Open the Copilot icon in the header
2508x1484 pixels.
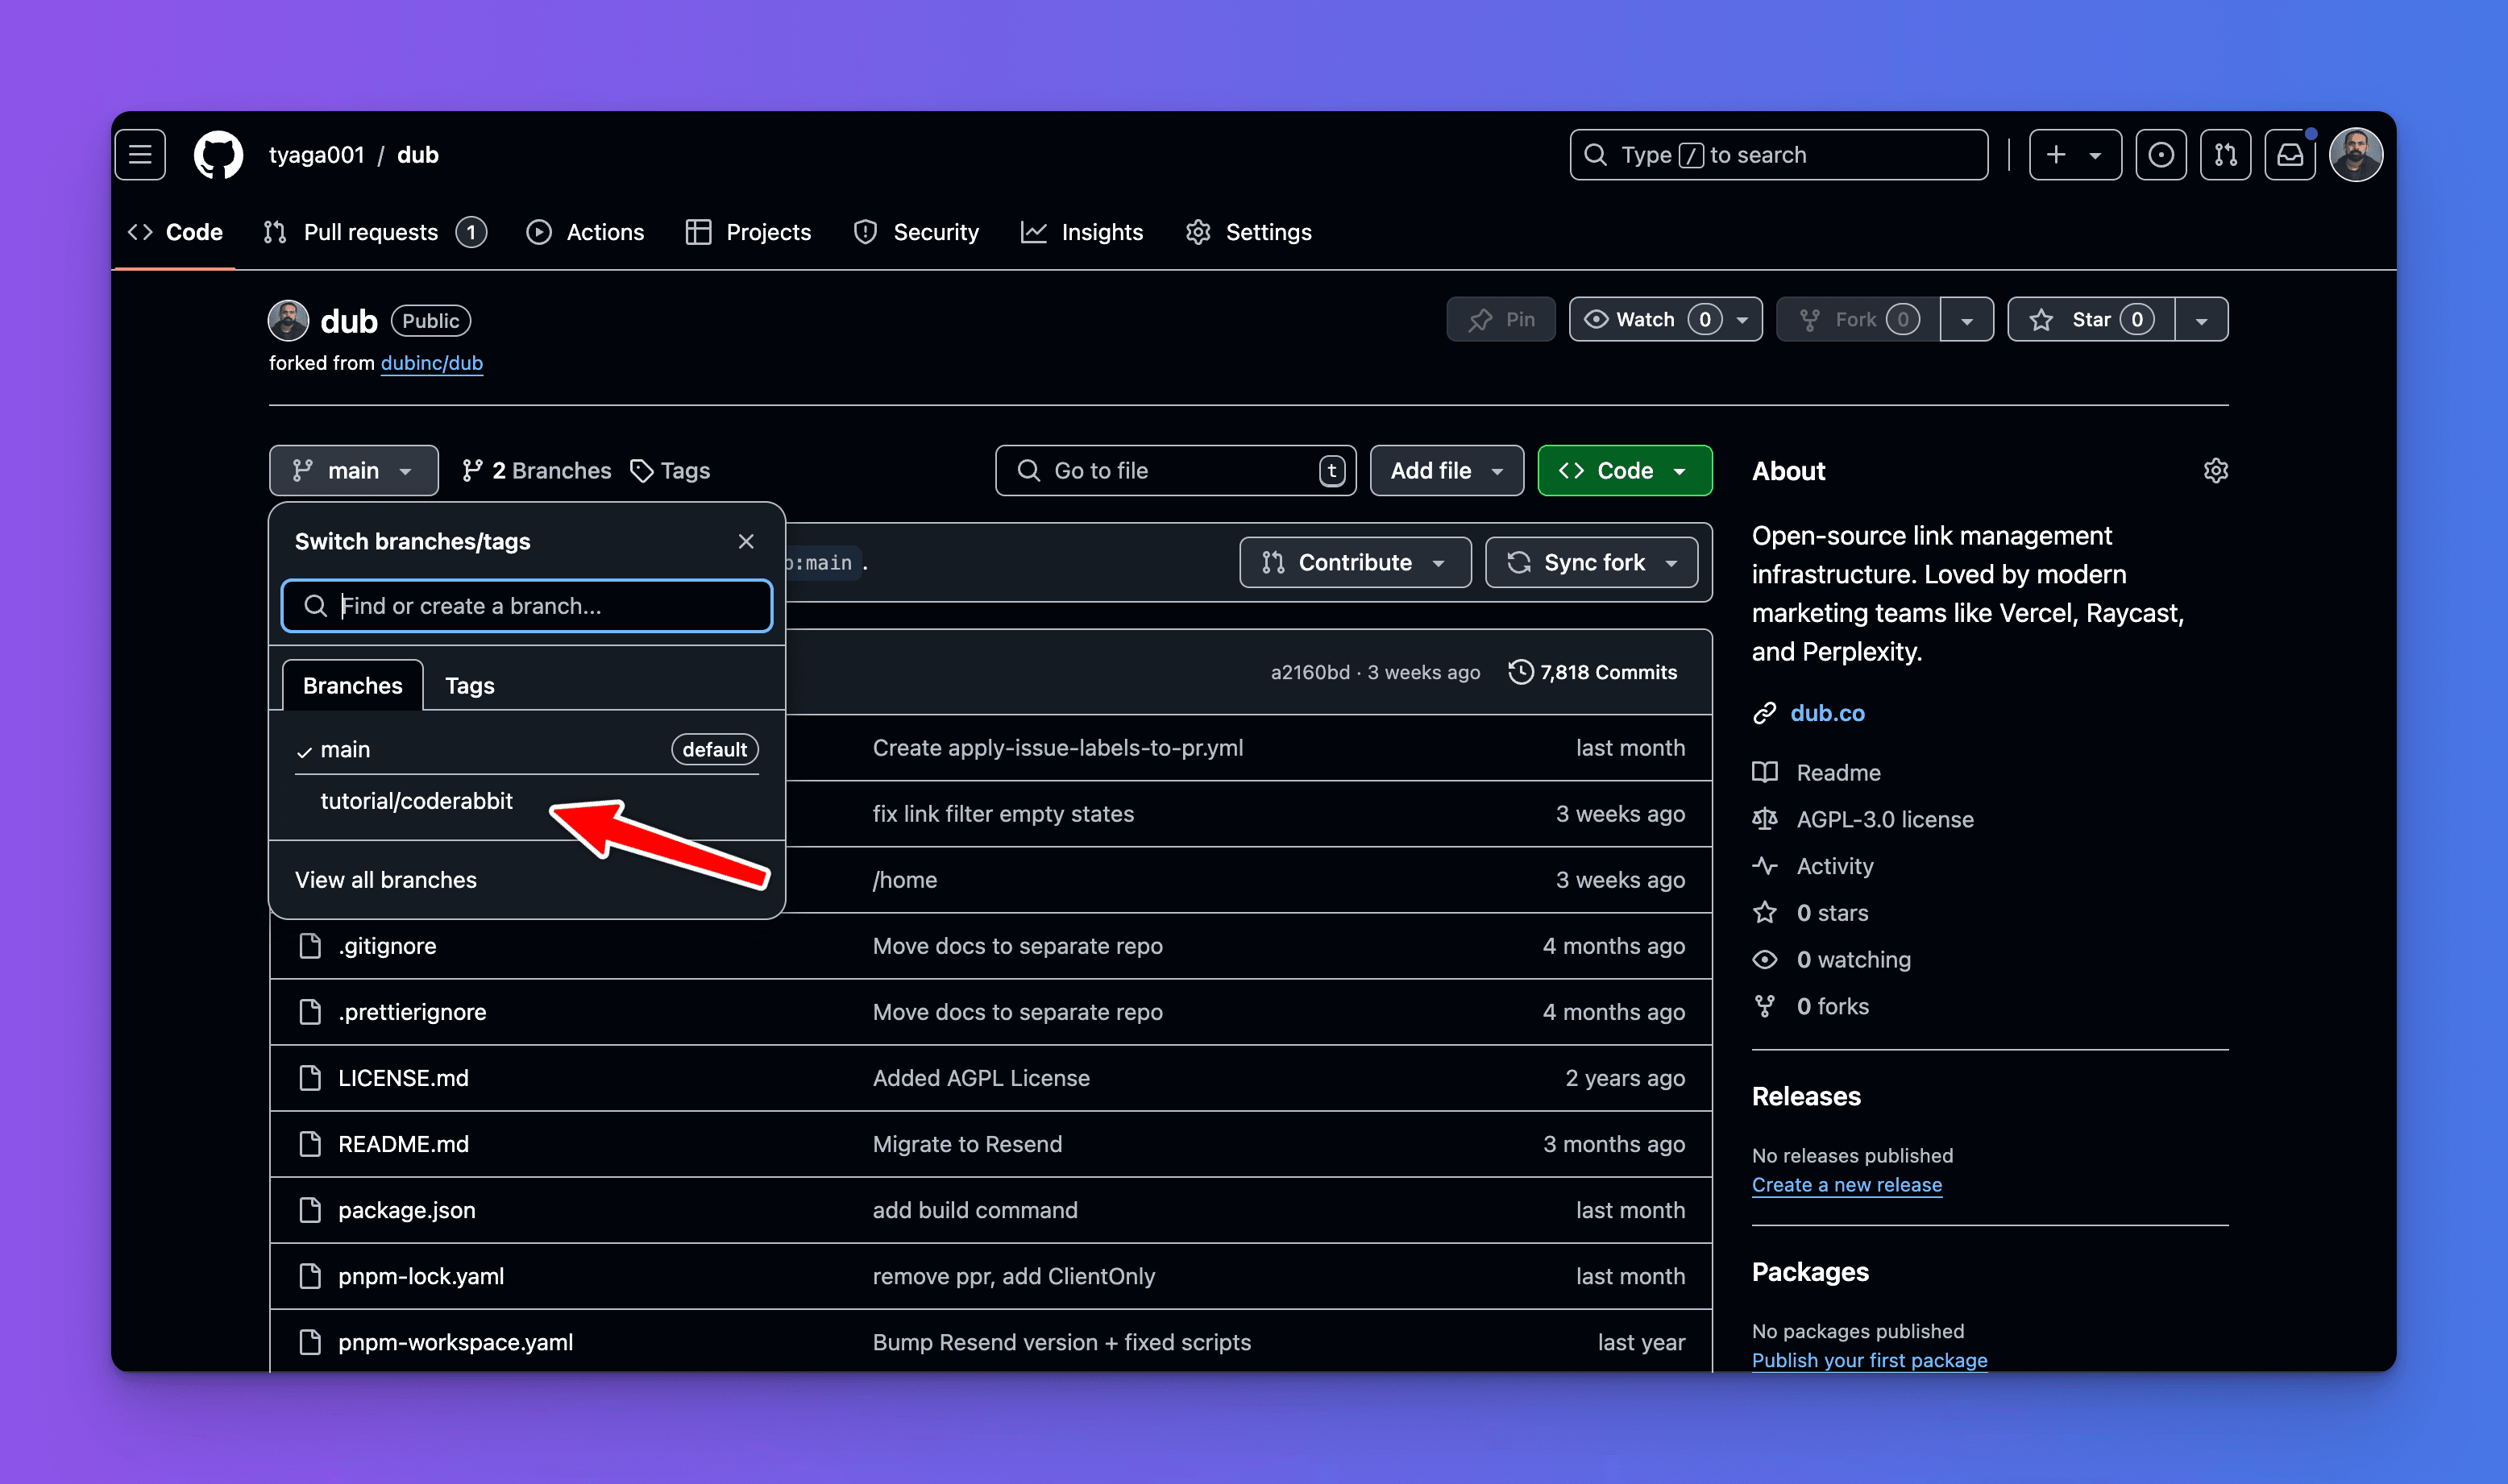pos(2162,154)
